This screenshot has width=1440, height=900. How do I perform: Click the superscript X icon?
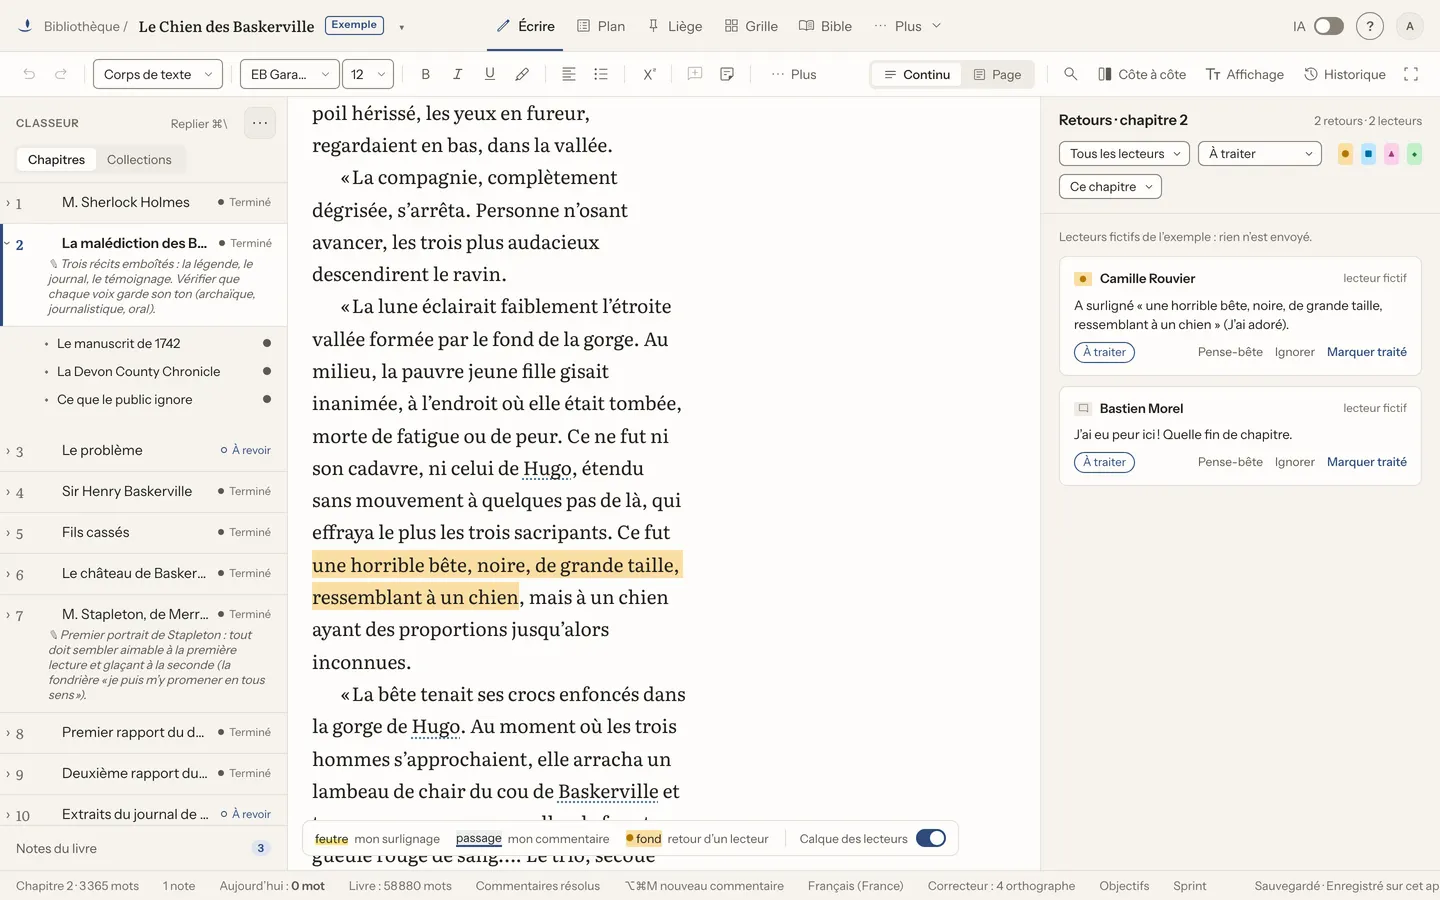pos(649,74)
